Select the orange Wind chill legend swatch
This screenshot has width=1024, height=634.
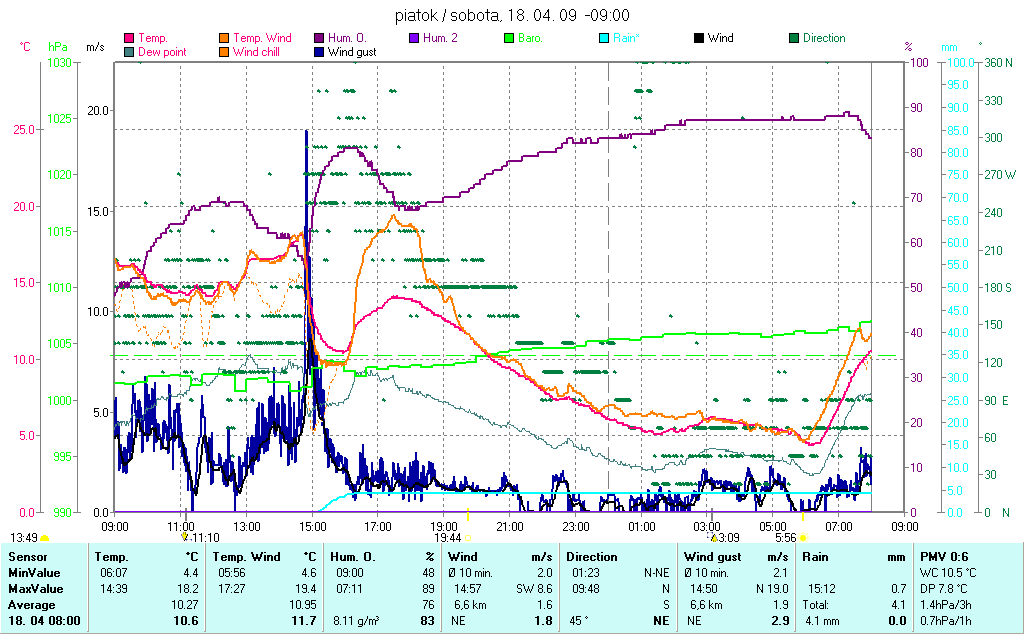point(224,52)
